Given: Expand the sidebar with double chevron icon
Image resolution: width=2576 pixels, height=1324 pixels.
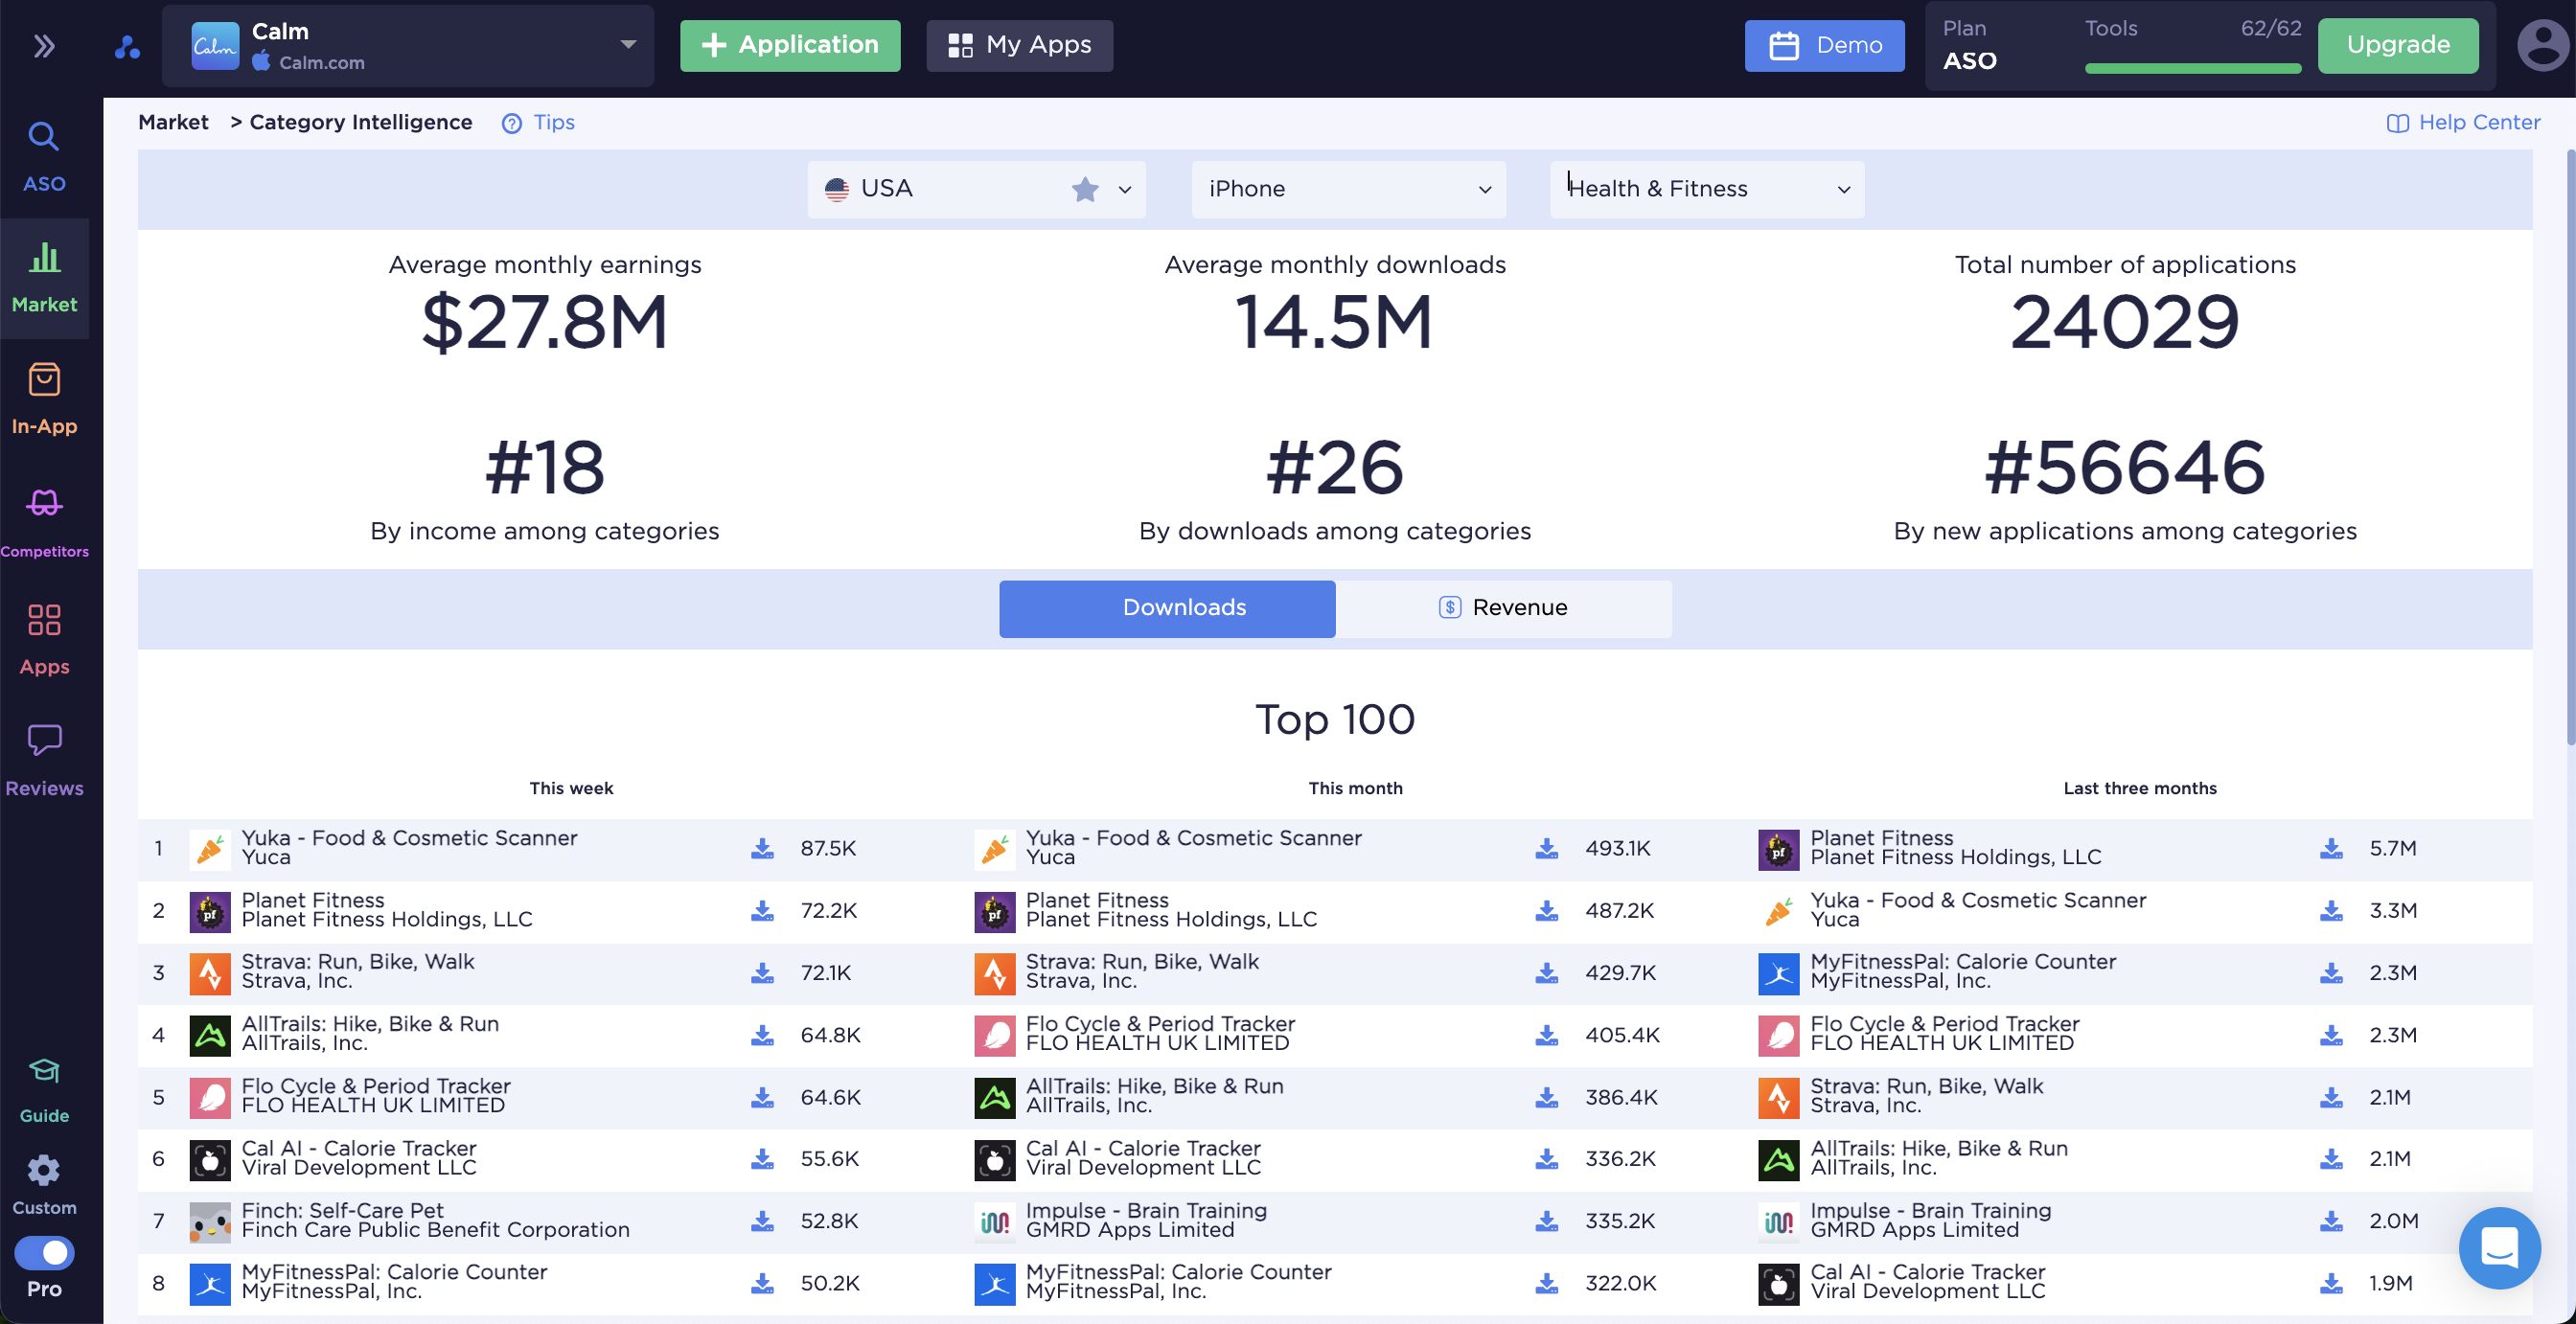Looking at the screenshot, I should pos(44,46).
